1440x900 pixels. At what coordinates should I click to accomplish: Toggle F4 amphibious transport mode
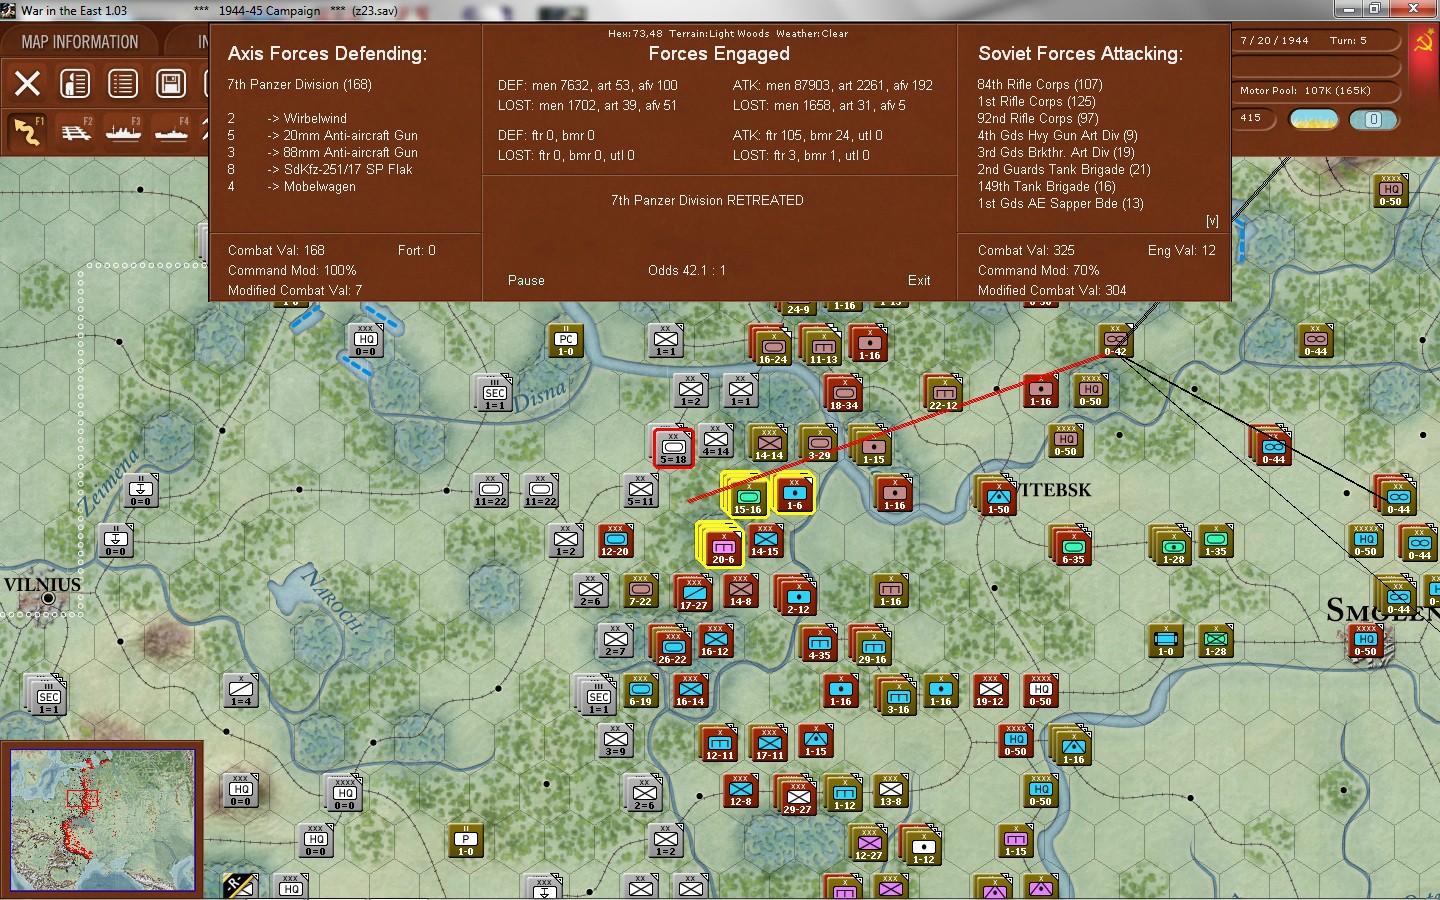tap(172, 131)
